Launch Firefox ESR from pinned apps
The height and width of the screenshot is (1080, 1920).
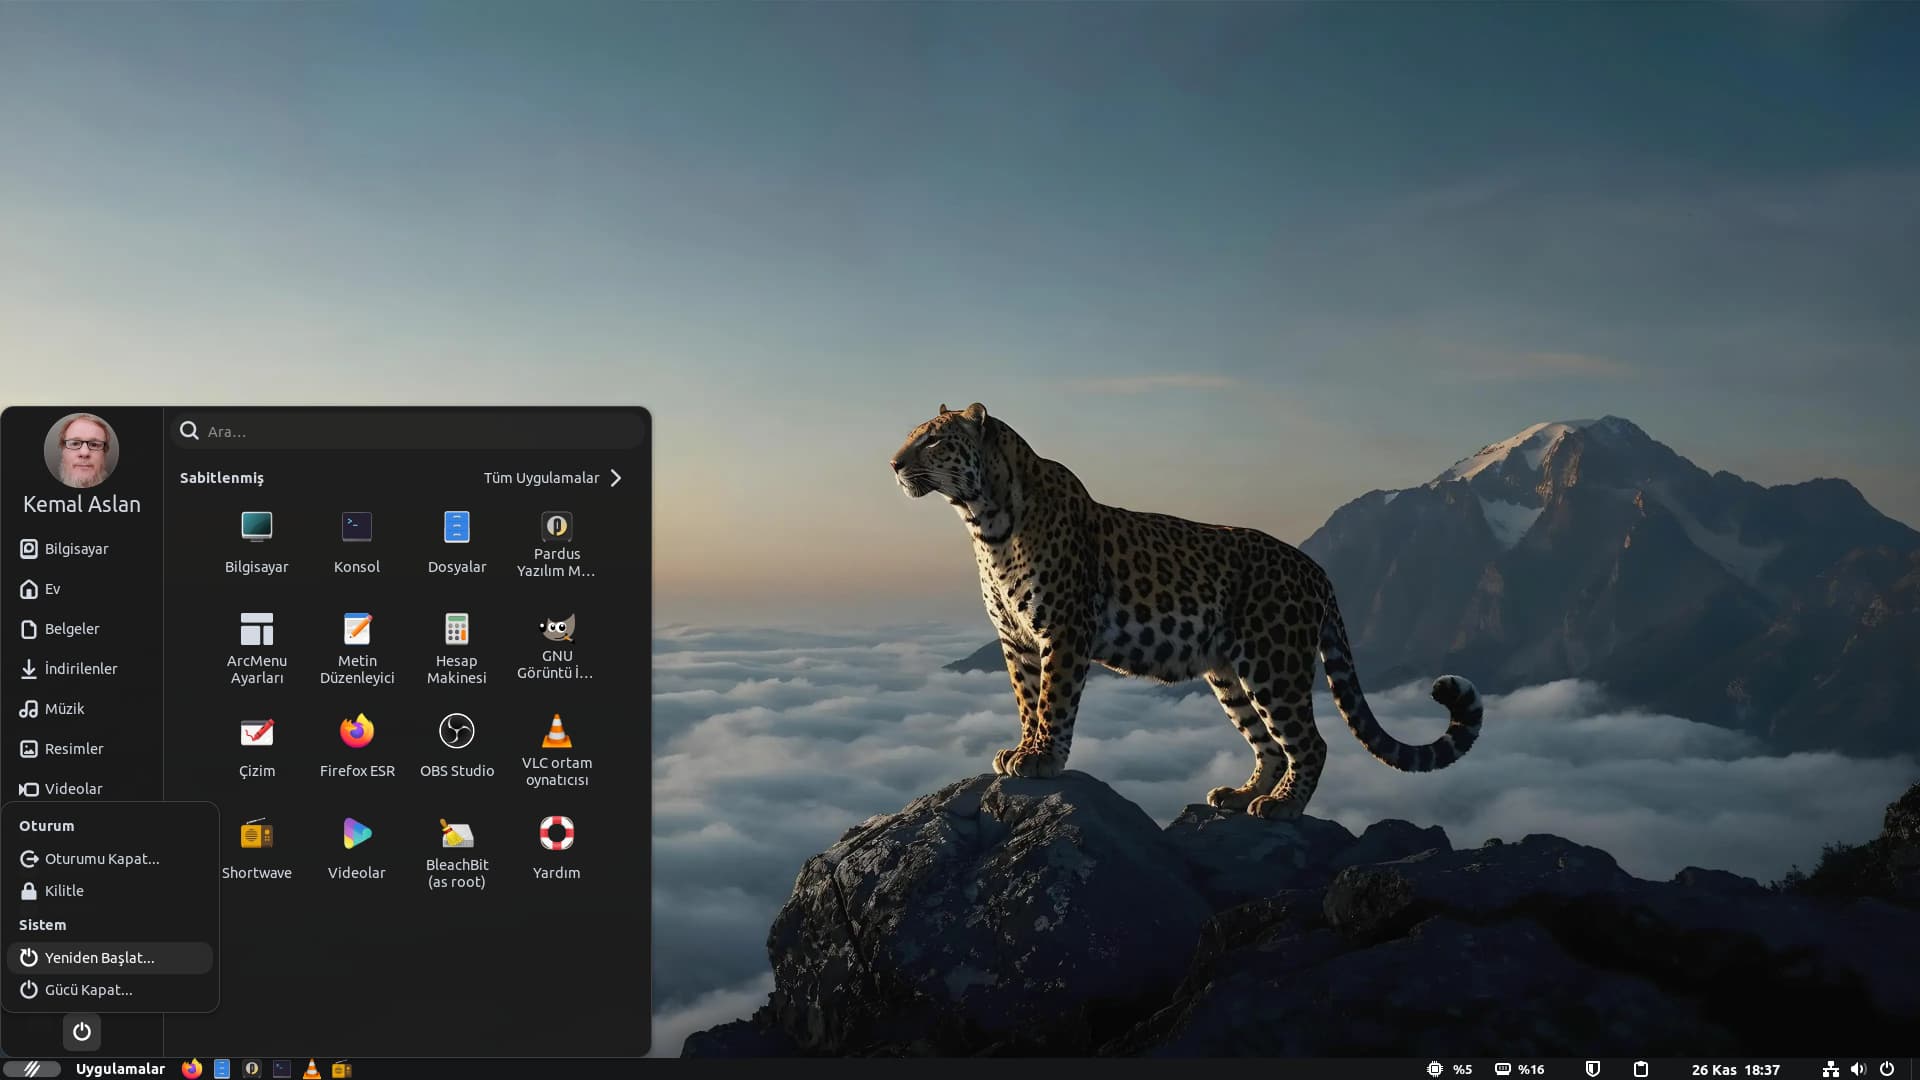click(x=357, y=745)
